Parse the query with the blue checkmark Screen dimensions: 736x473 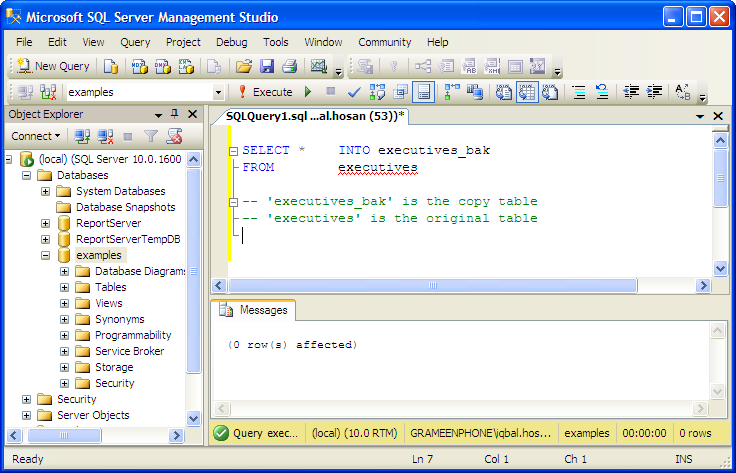(354, 92)
